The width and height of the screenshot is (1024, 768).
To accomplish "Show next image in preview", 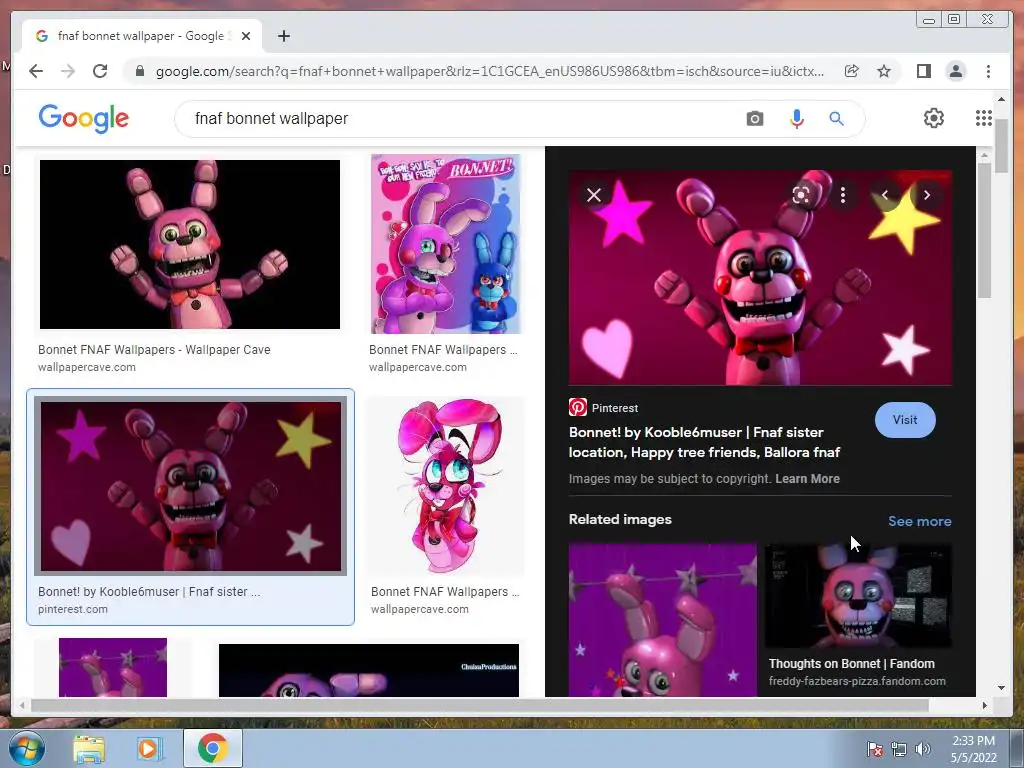I will coord(927,195).
